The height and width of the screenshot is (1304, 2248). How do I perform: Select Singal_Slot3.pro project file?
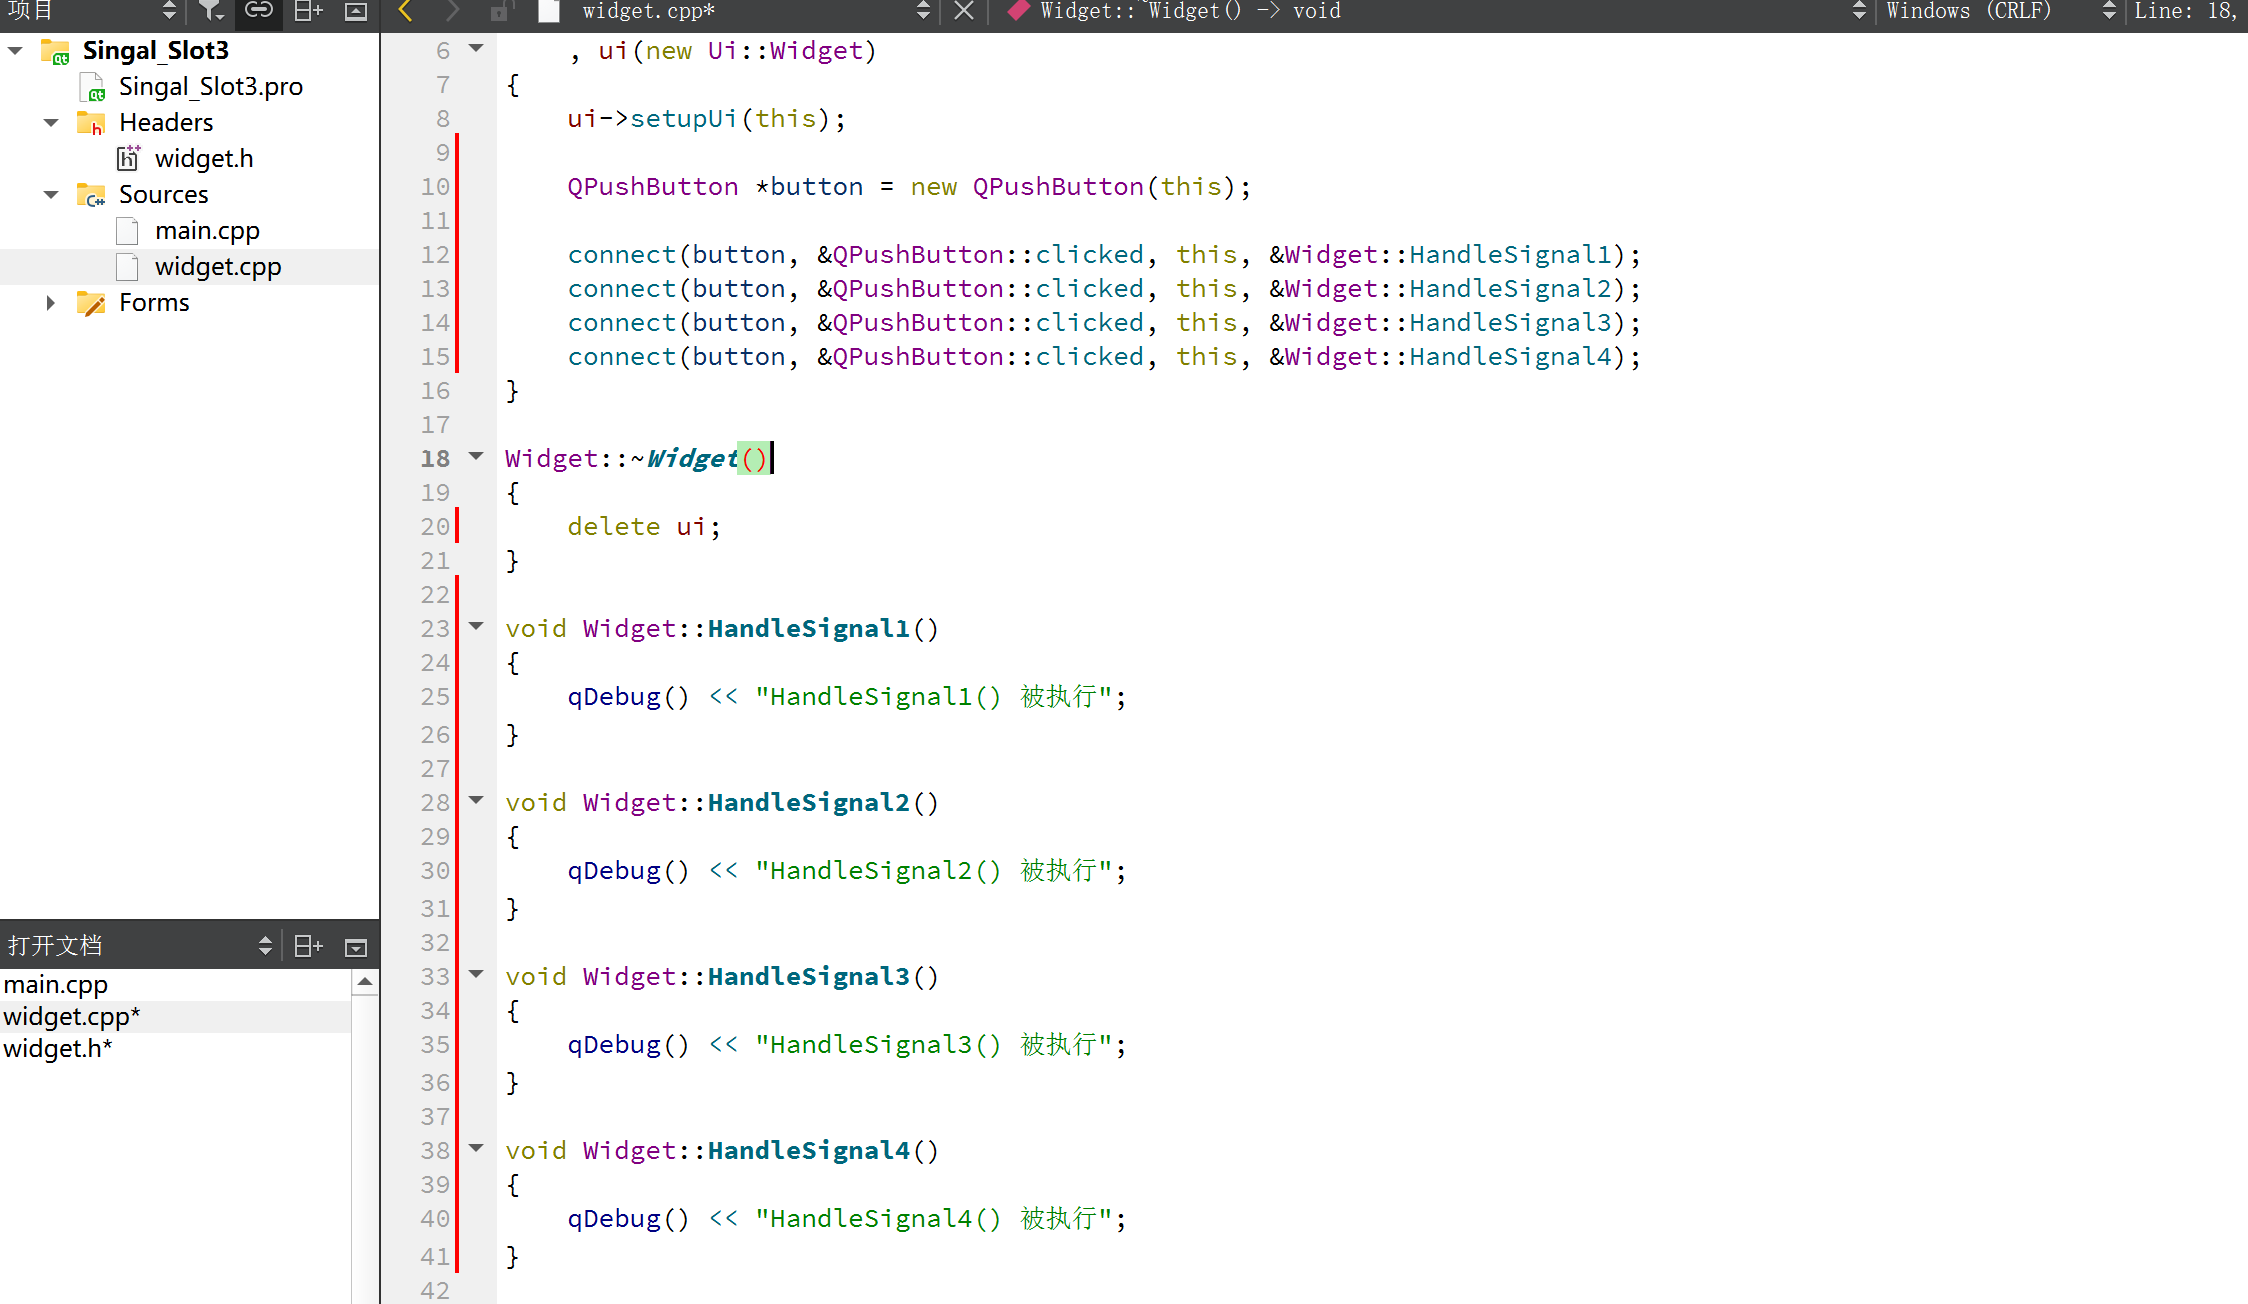tap(210, 87)
